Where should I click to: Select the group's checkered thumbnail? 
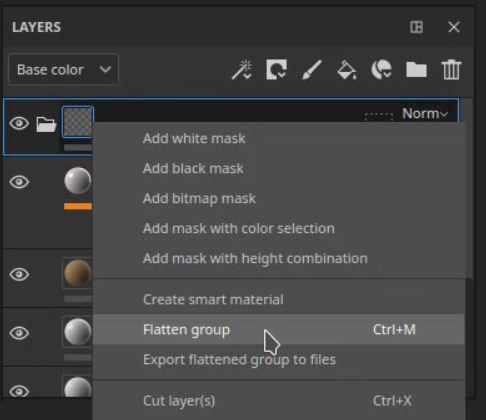(78, 122)
